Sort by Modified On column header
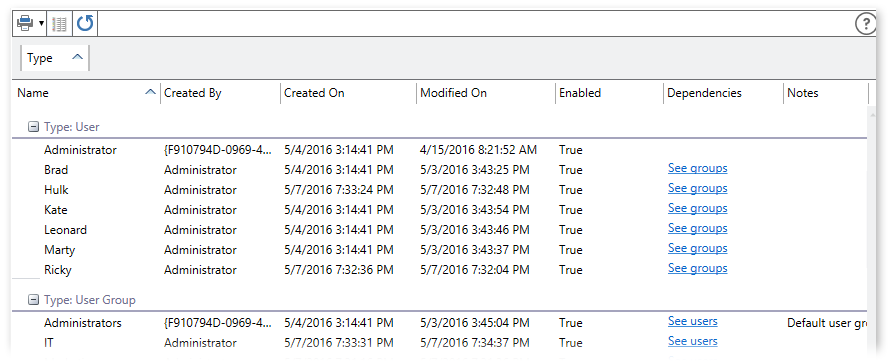This screenshot has width=896, height=362. pos(486,93)
